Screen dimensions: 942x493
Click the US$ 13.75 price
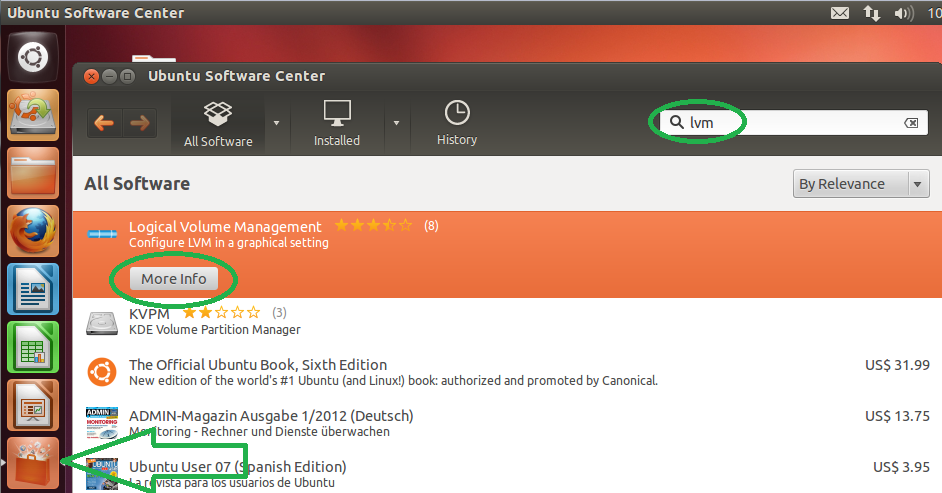897,416
